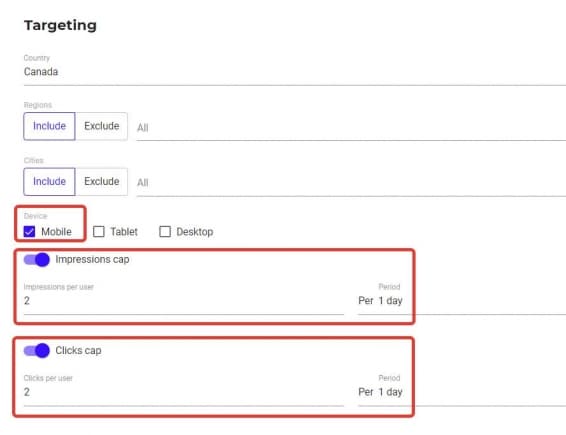Turn off the Impressions cap toggle
The height and width of the screenshot is (435, 566).
tap(36, 260)
